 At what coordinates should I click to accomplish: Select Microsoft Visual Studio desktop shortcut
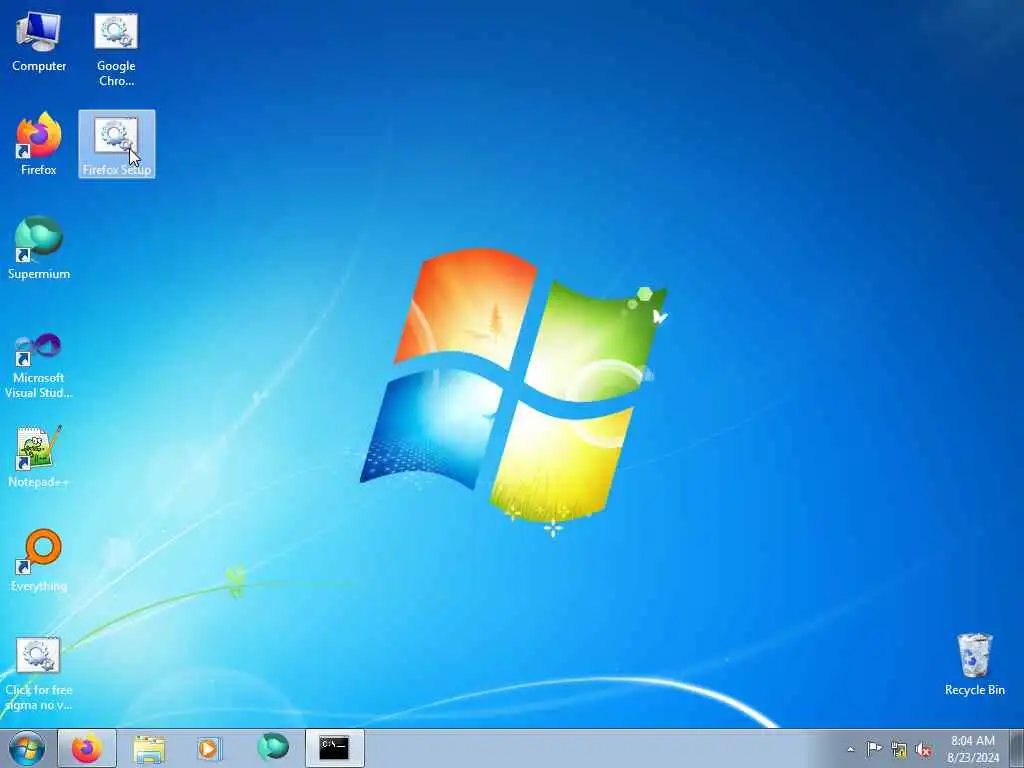coord(39,366)
